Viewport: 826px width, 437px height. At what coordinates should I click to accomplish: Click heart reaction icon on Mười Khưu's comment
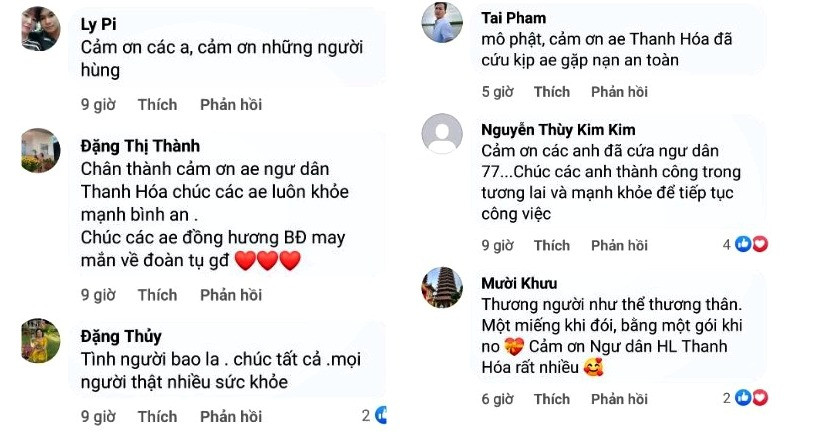759,398
